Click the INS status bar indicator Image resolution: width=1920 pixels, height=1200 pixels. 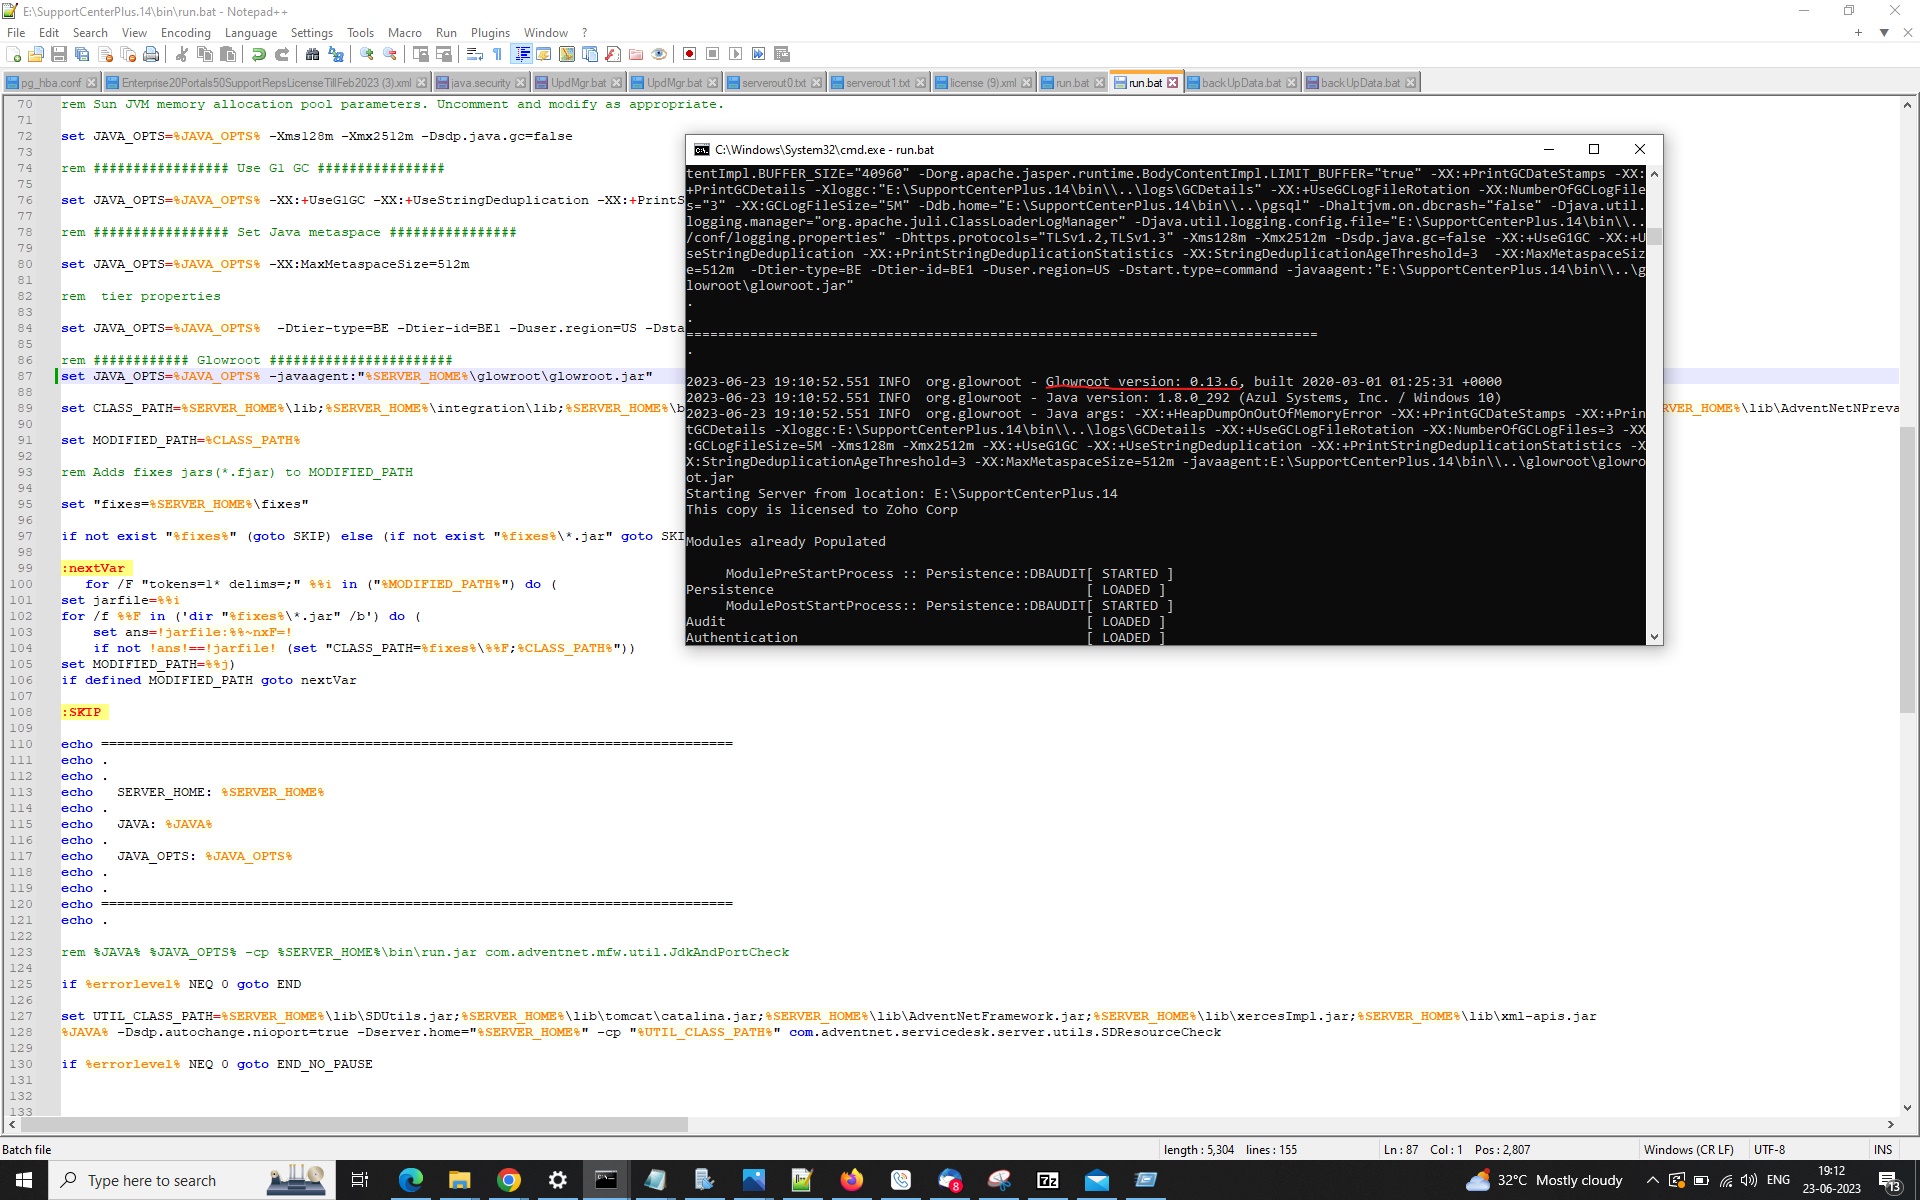1883,1150
